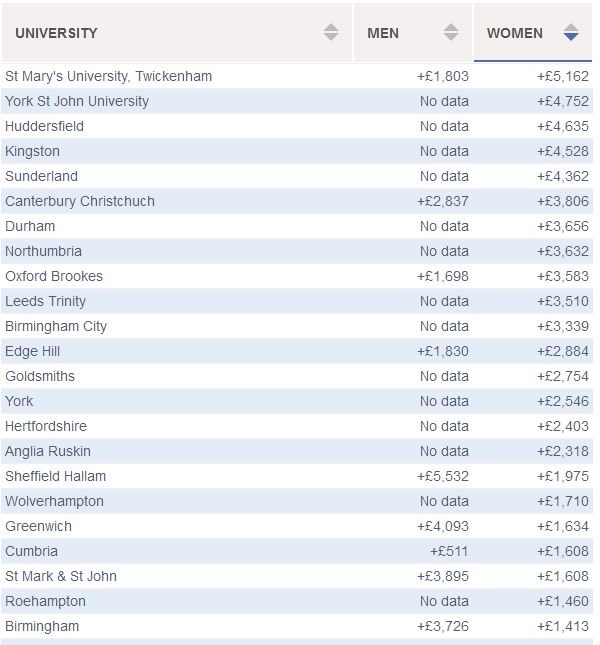The width and height of the screenshot is (600, 645).
Task: Click the Canterbury Christchuch entry
Action: [80, 201]
